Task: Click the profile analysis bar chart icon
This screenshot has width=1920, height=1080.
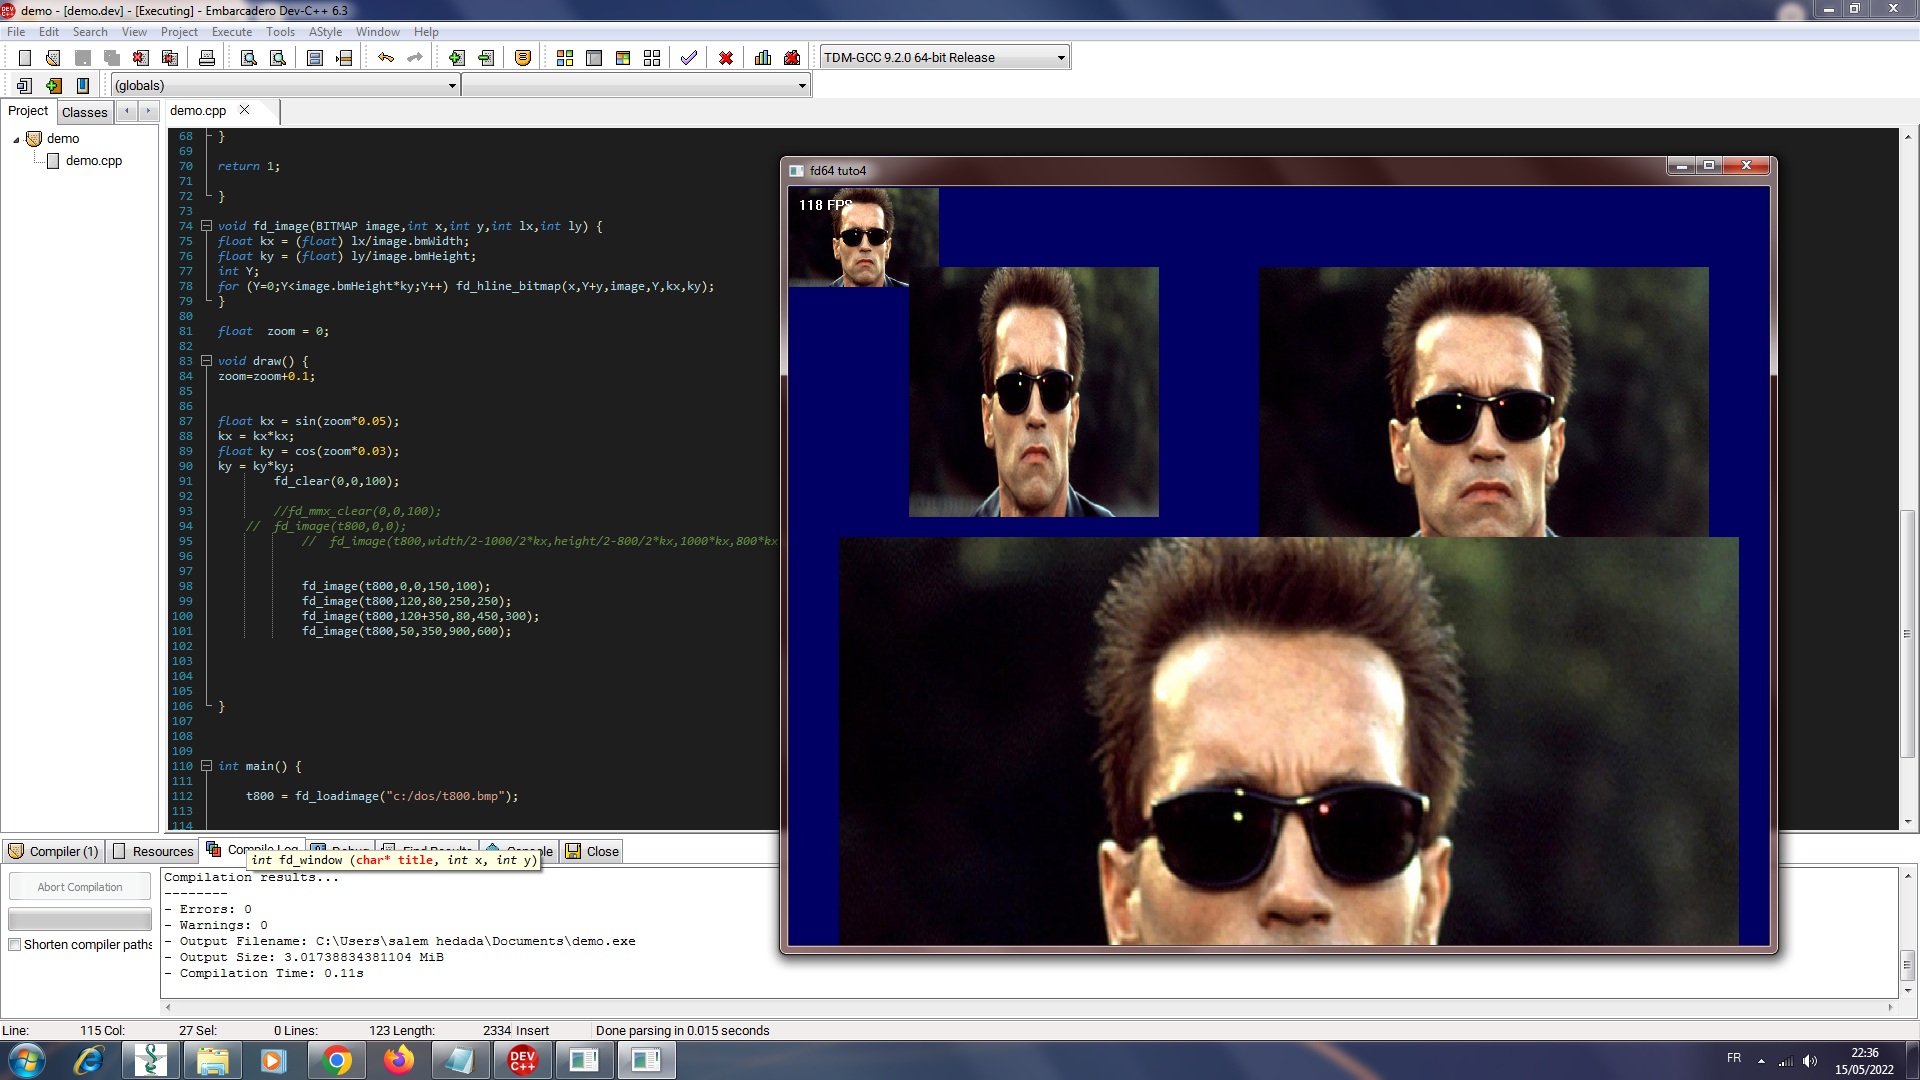Action: 763,58
